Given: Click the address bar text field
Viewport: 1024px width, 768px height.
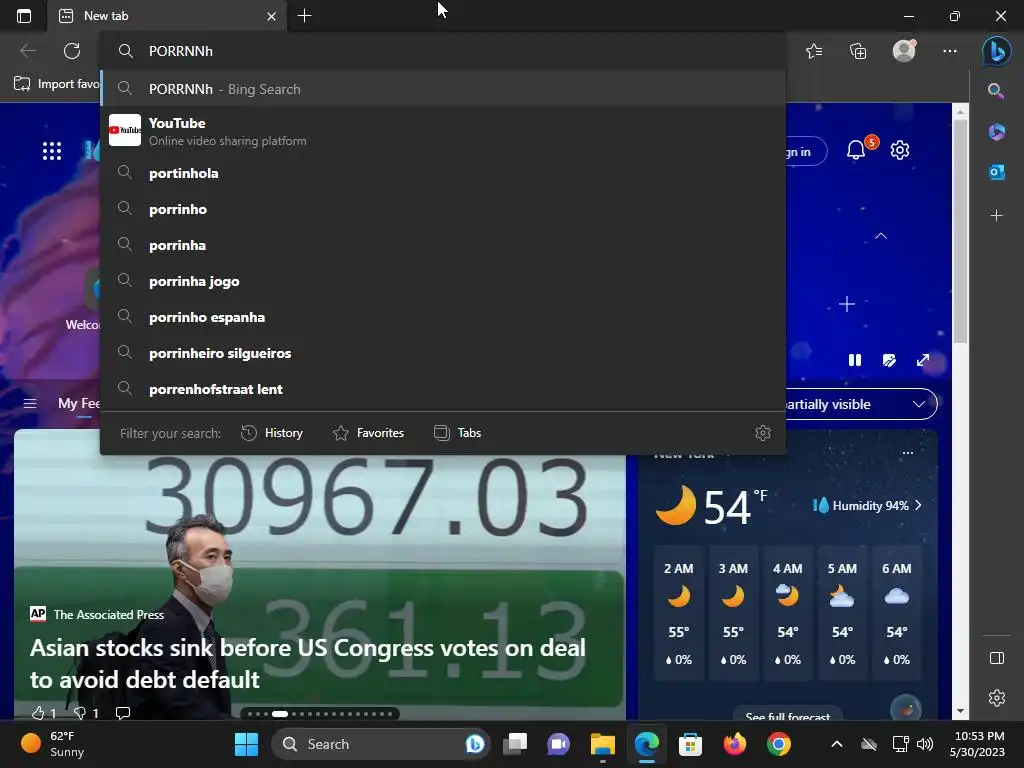Looking at the screenshot, I should [444, 51].
